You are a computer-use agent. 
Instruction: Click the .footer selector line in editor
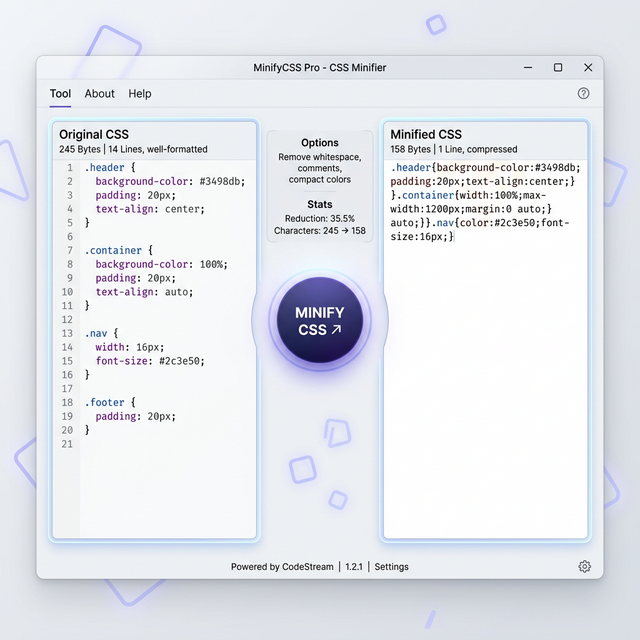click(107, 402)
